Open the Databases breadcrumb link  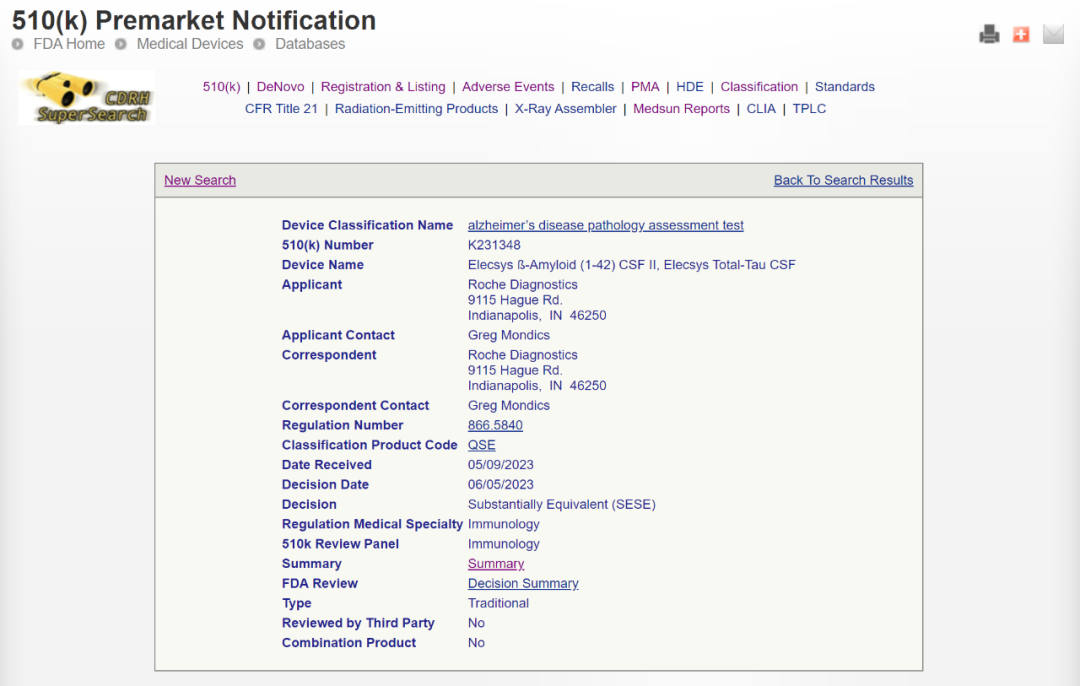point(310,44)
